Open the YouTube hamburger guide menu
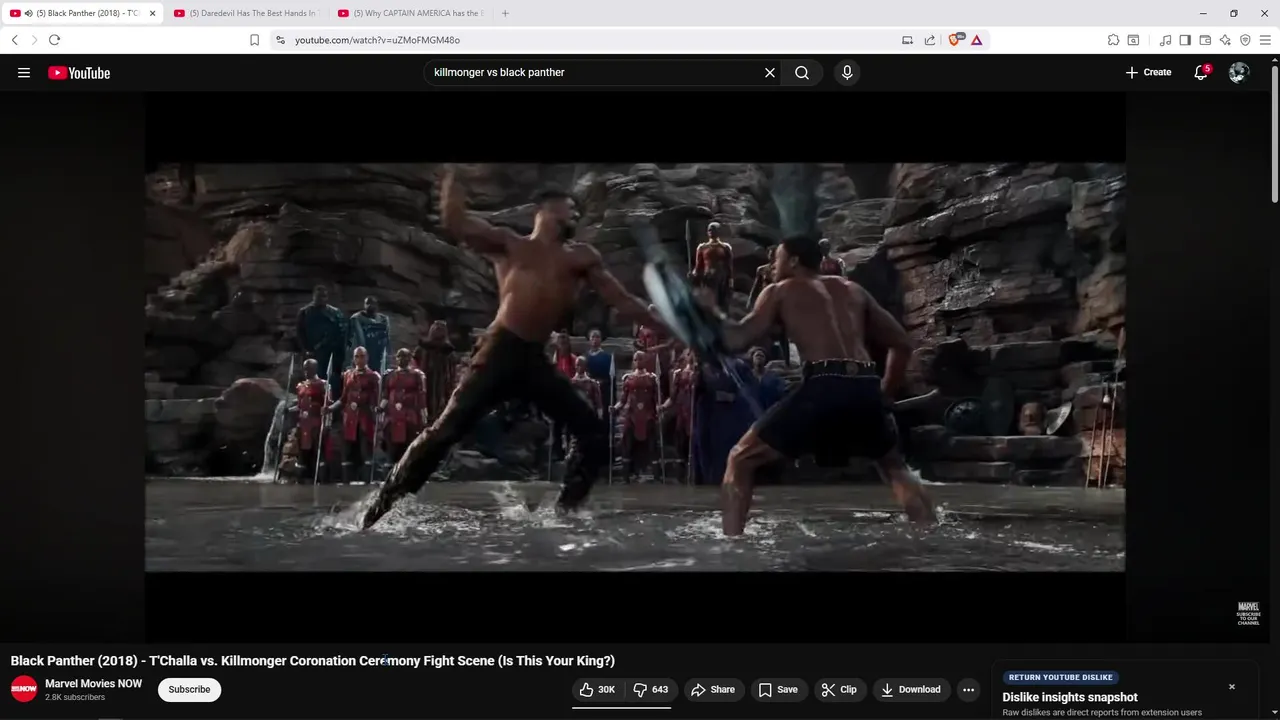The height and width of the screenshot is (720, 1280). click(x=24, y=72)
